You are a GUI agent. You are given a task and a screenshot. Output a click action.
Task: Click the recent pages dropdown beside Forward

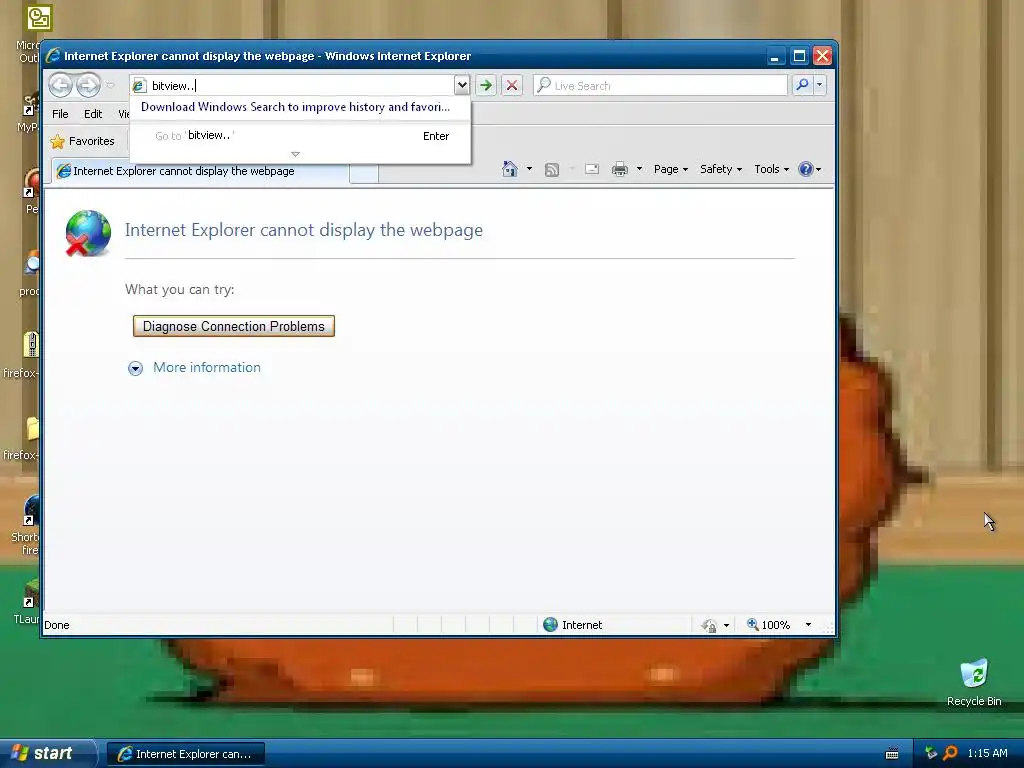coord(110,85)
